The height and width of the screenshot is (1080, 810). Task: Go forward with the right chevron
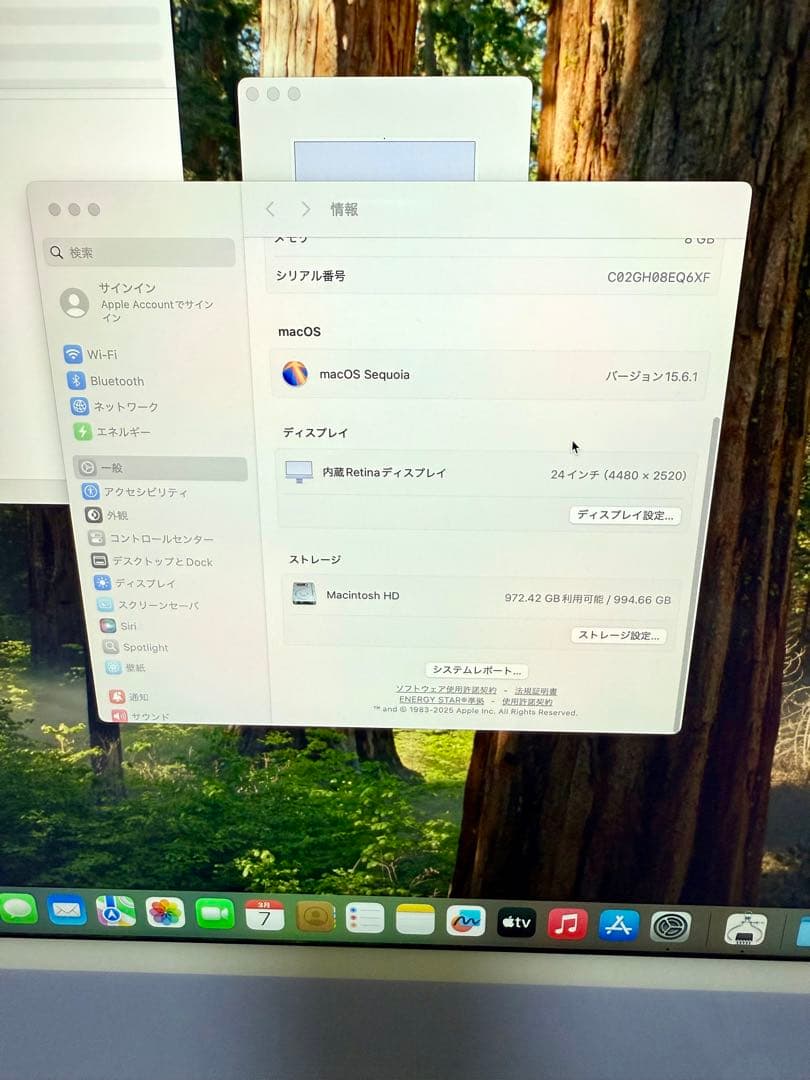point(305,209)
